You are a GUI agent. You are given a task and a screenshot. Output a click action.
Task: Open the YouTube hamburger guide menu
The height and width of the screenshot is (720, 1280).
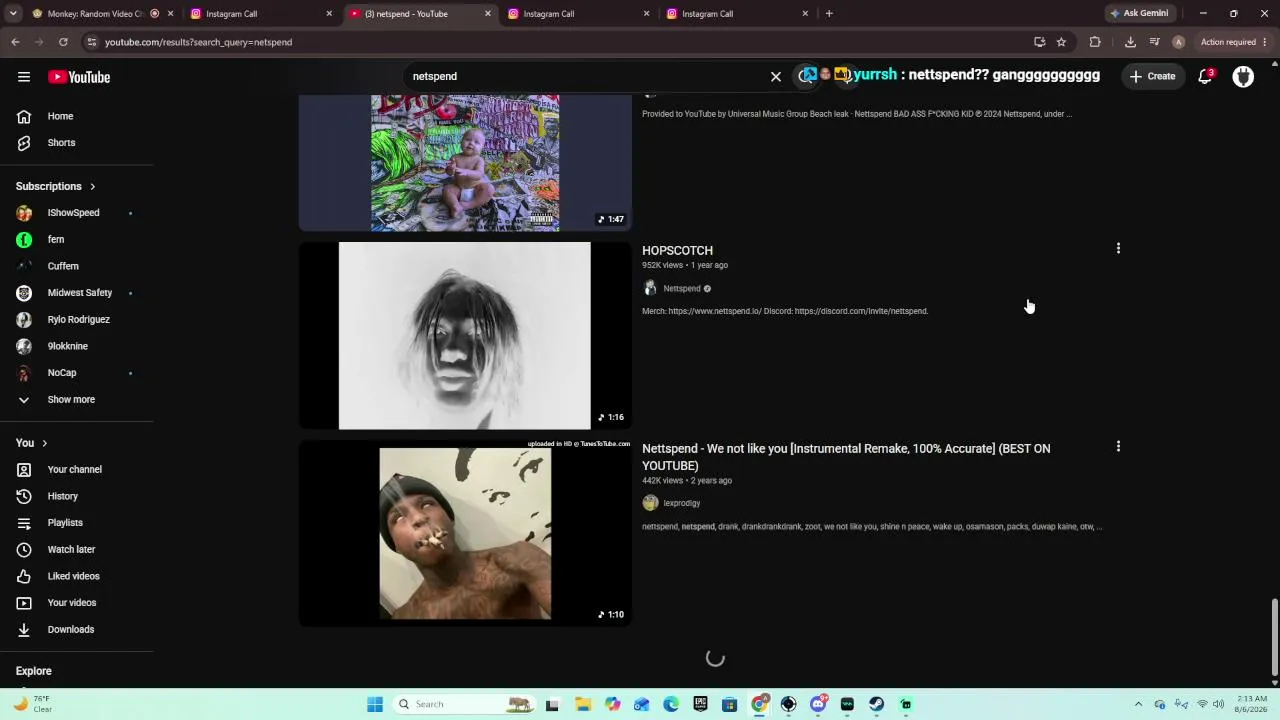point(24,77)
